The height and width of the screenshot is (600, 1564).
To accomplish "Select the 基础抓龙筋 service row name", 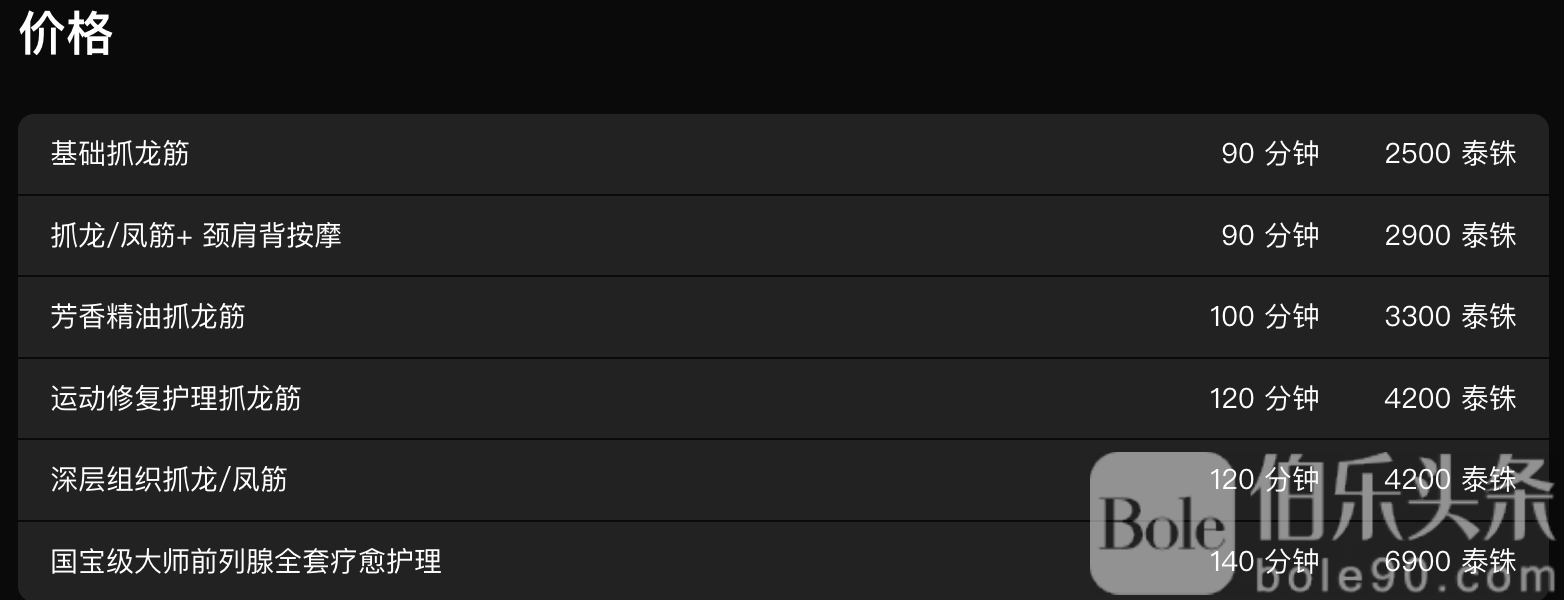I will point(120,154).
